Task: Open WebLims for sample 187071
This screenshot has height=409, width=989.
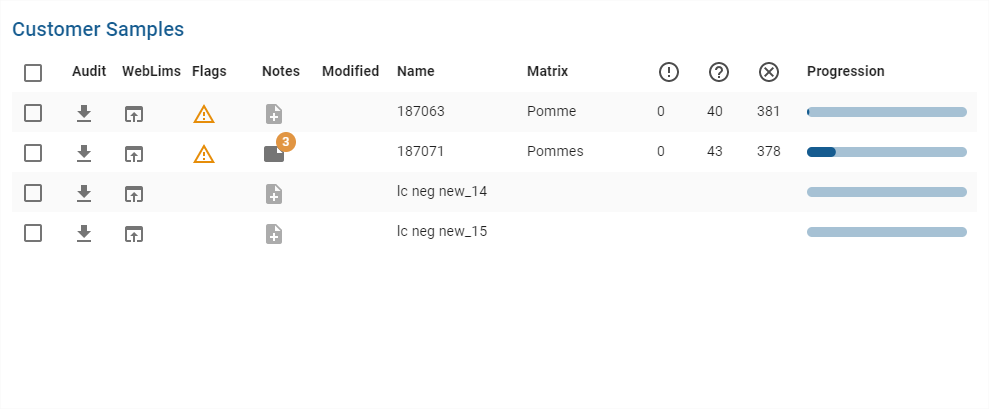Action: tap(134, 153)
